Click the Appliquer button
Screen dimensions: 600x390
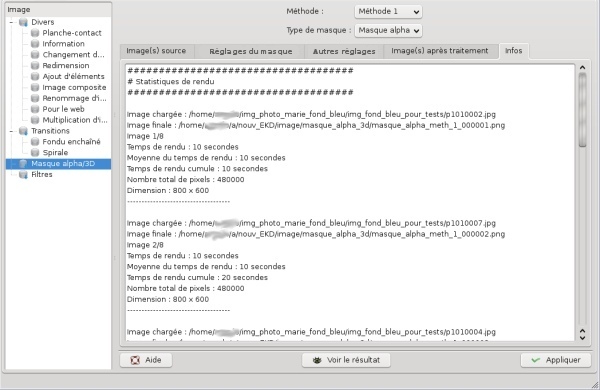556,360
